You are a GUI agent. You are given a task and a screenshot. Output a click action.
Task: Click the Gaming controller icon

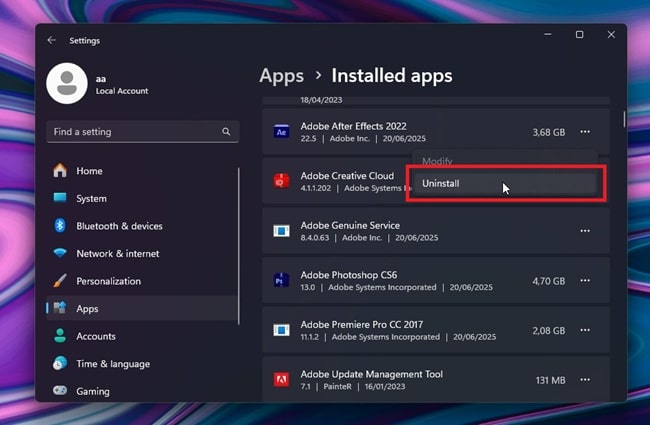(60, 391)
